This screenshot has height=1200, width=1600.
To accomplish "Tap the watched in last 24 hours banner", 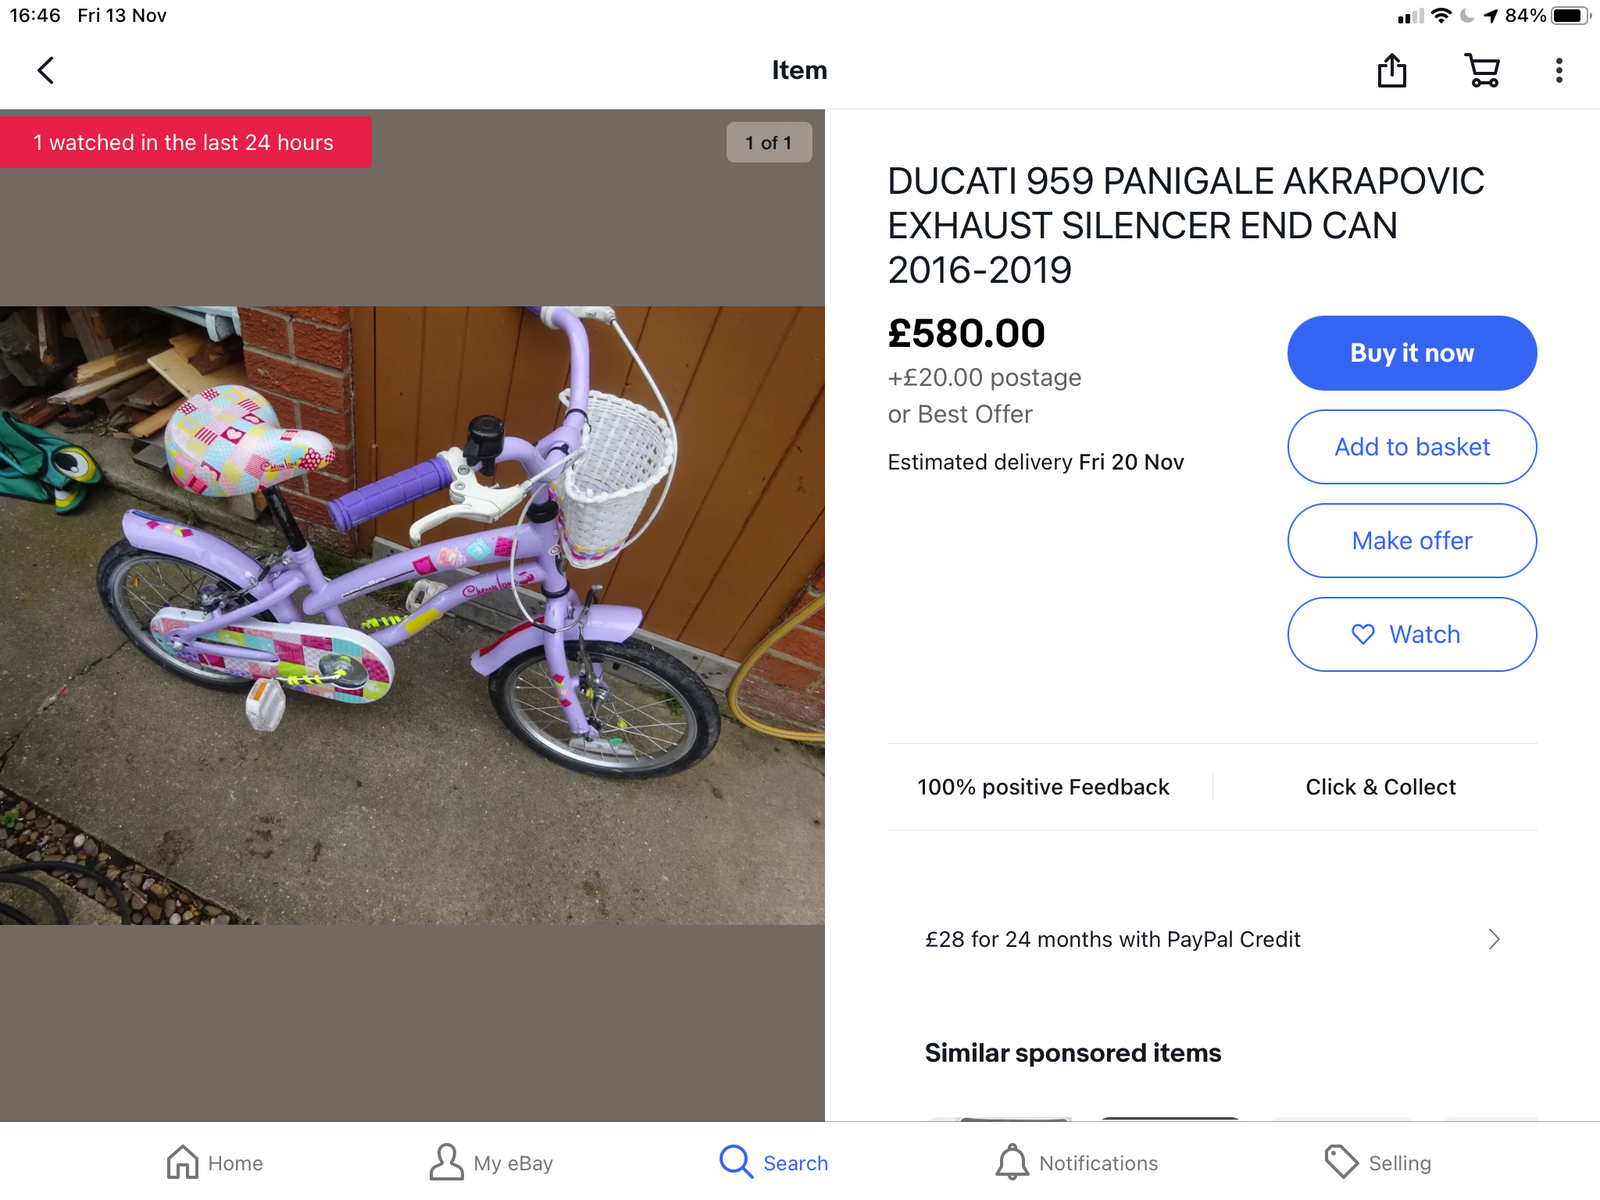I will (185, 143).
